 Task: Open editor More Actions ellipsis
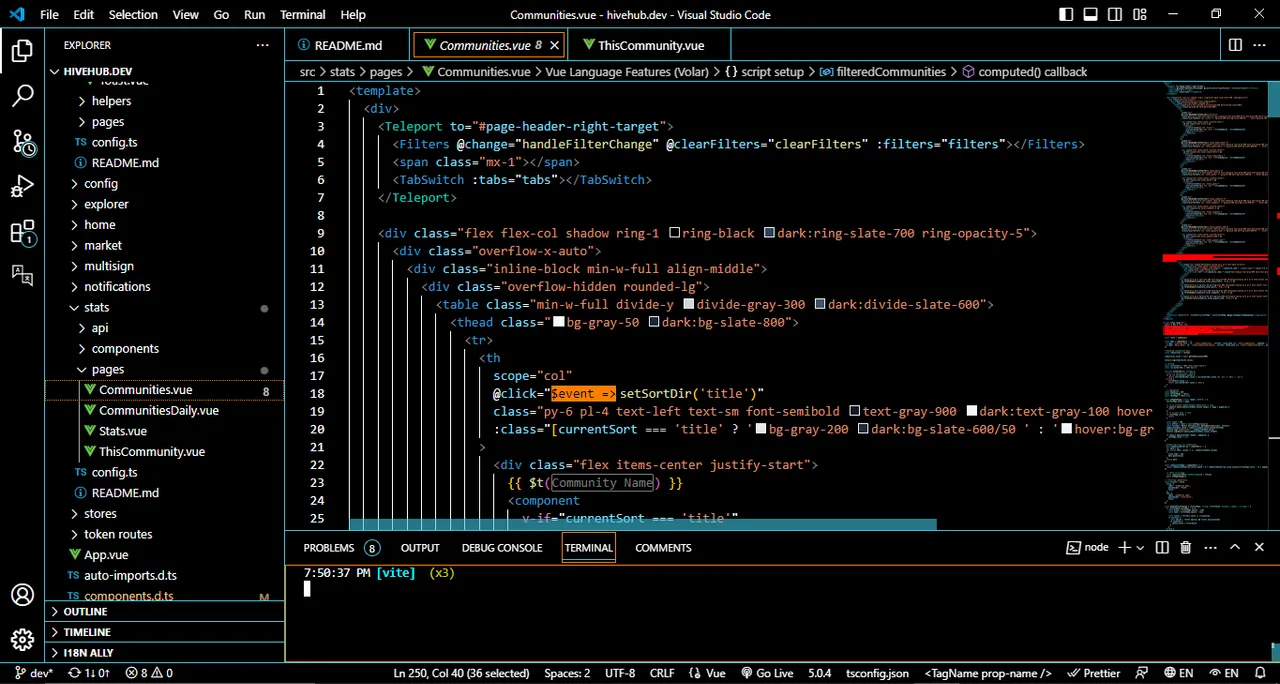pyautogui.click(x=1259, y=45)
